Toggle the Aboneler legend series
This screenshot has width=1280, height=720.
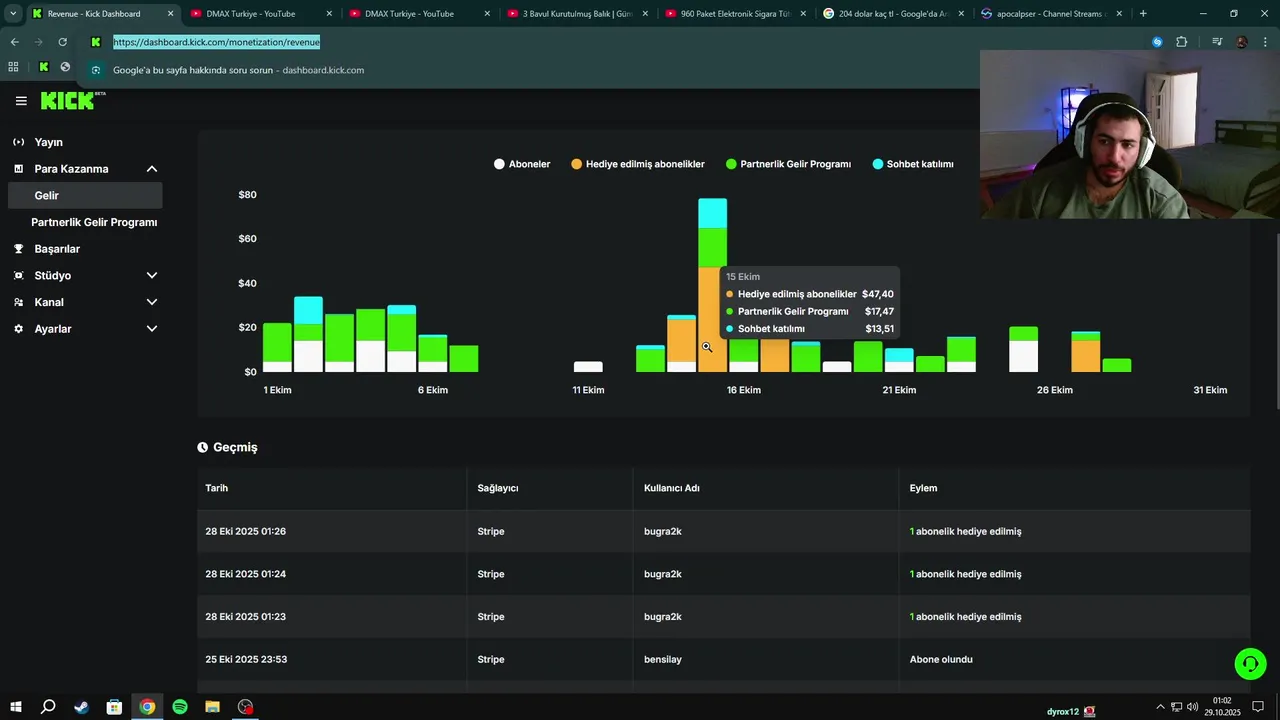click(522, 164)
